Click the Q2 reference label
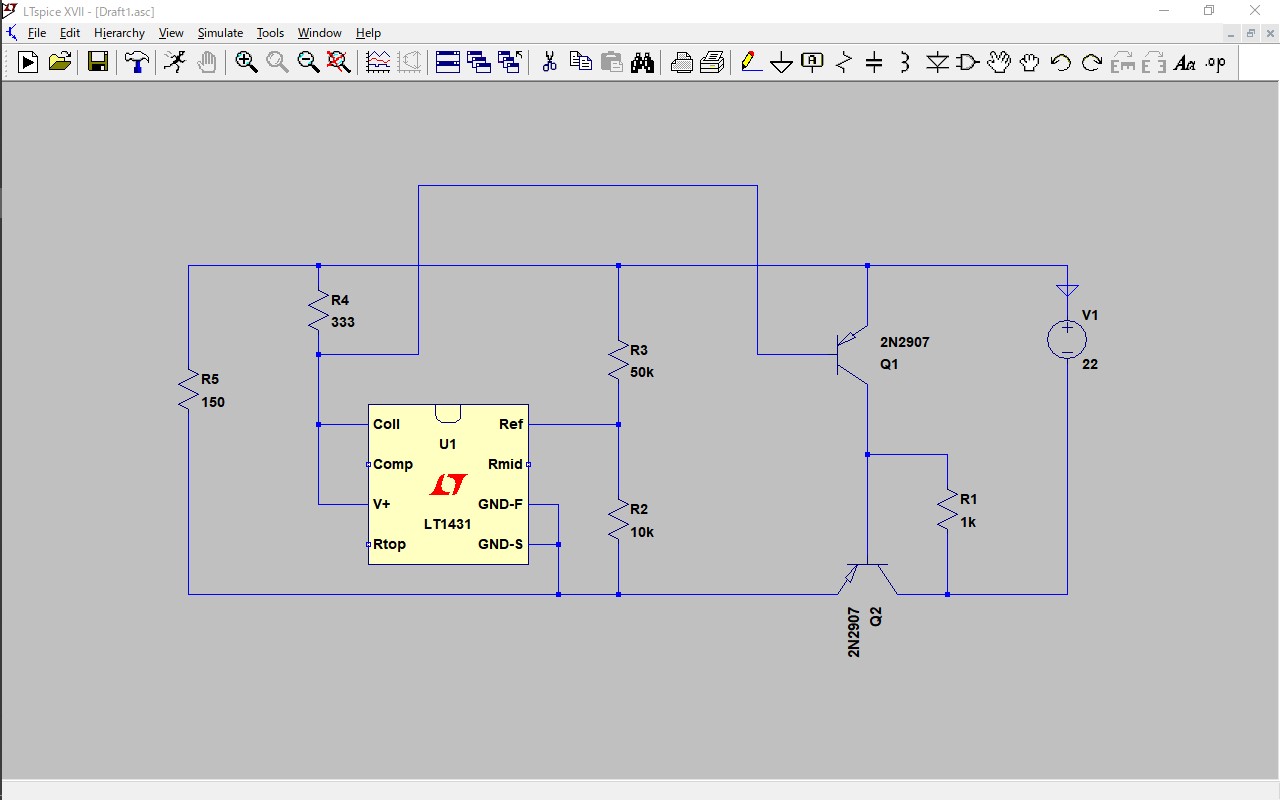Screen dimensions: 1280x800 point(876,616)
